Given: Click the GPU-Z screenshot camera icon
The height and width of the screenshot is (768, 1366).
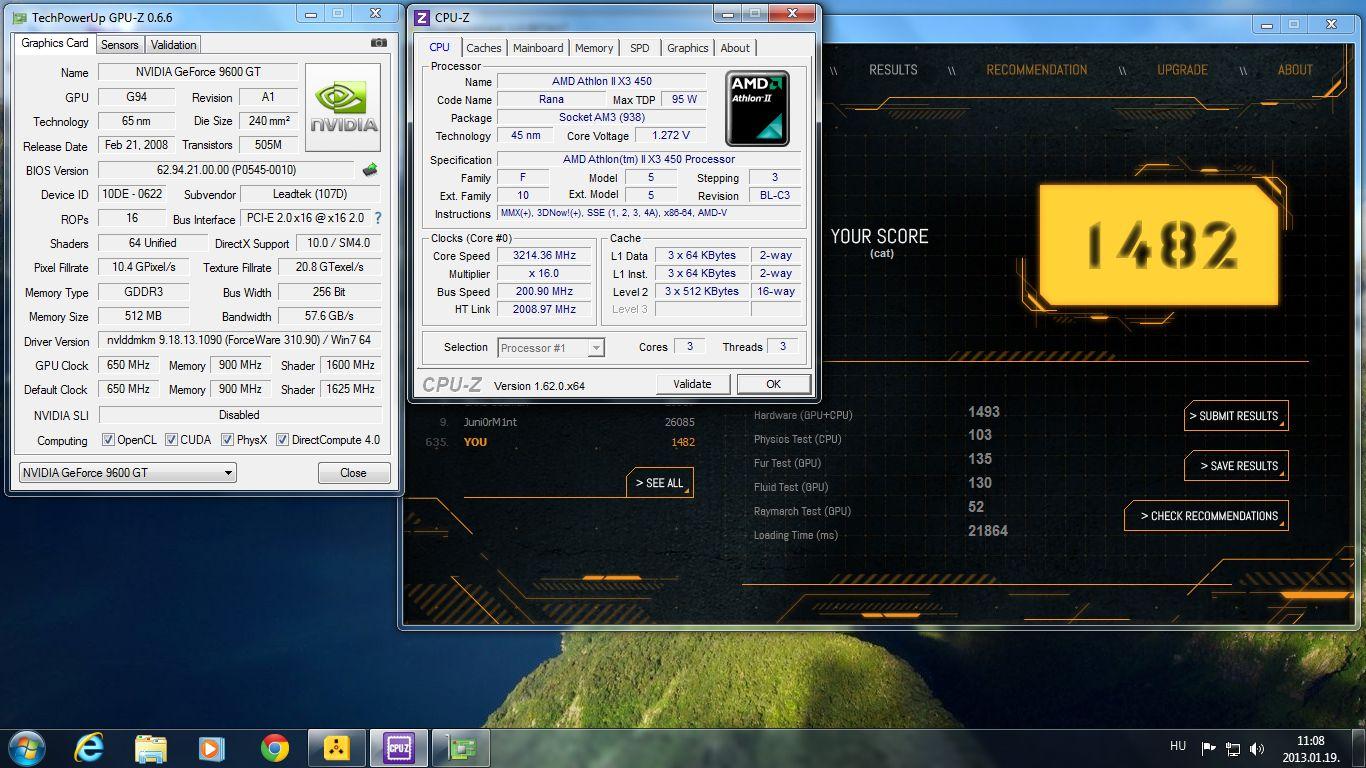Looking at the screenshot, I should pyautogui.click(x=378, y=43).
